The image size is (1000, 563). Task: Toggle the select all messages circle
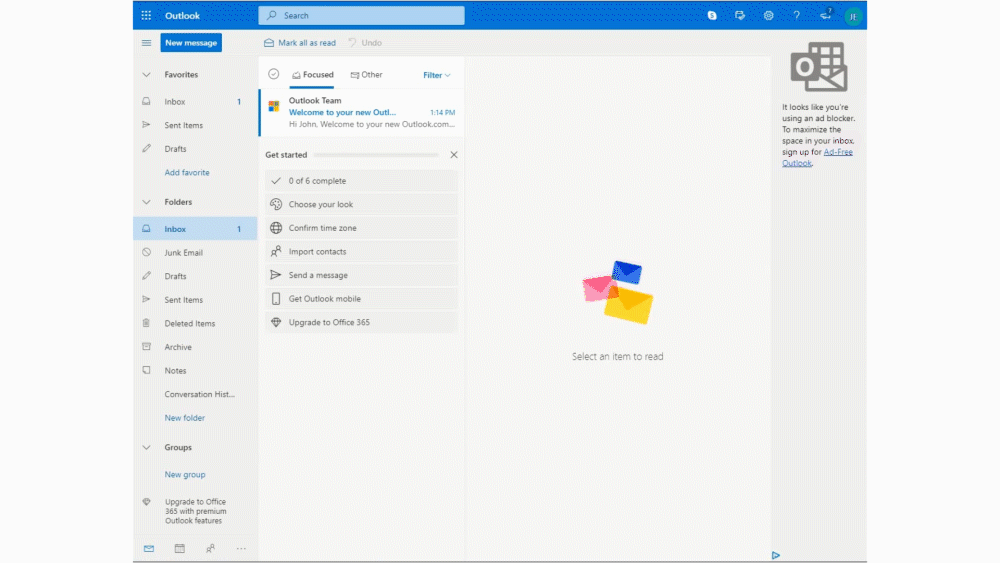pyautogui.click(x=274, y=74)
